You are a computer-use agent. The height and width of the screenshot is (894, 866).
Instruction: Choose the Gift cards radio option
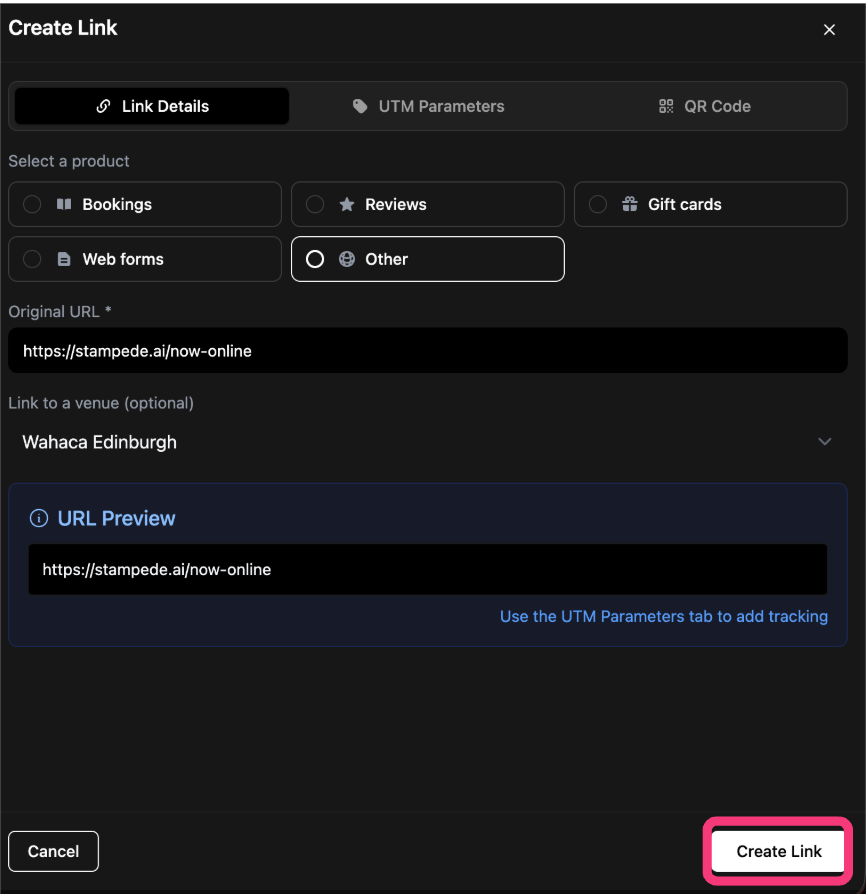(x=598, y=204)
